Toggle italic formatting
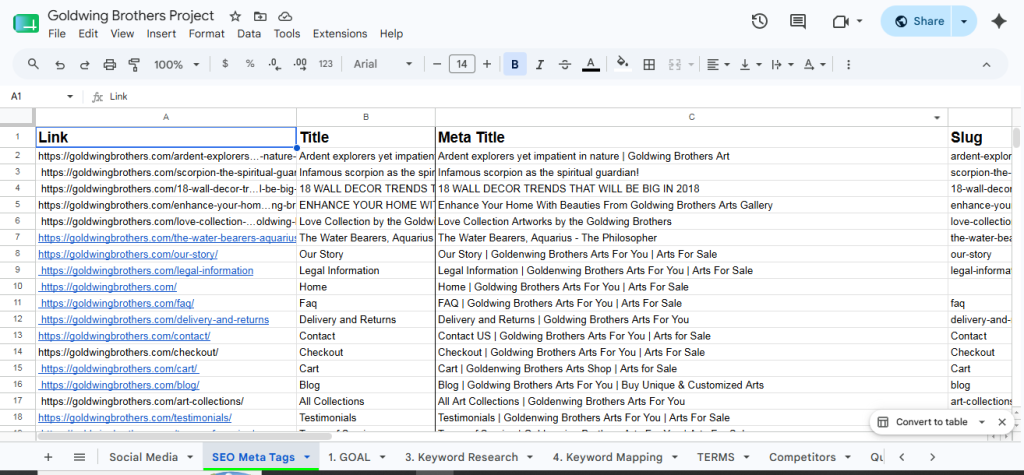 (x=539, y=64)
